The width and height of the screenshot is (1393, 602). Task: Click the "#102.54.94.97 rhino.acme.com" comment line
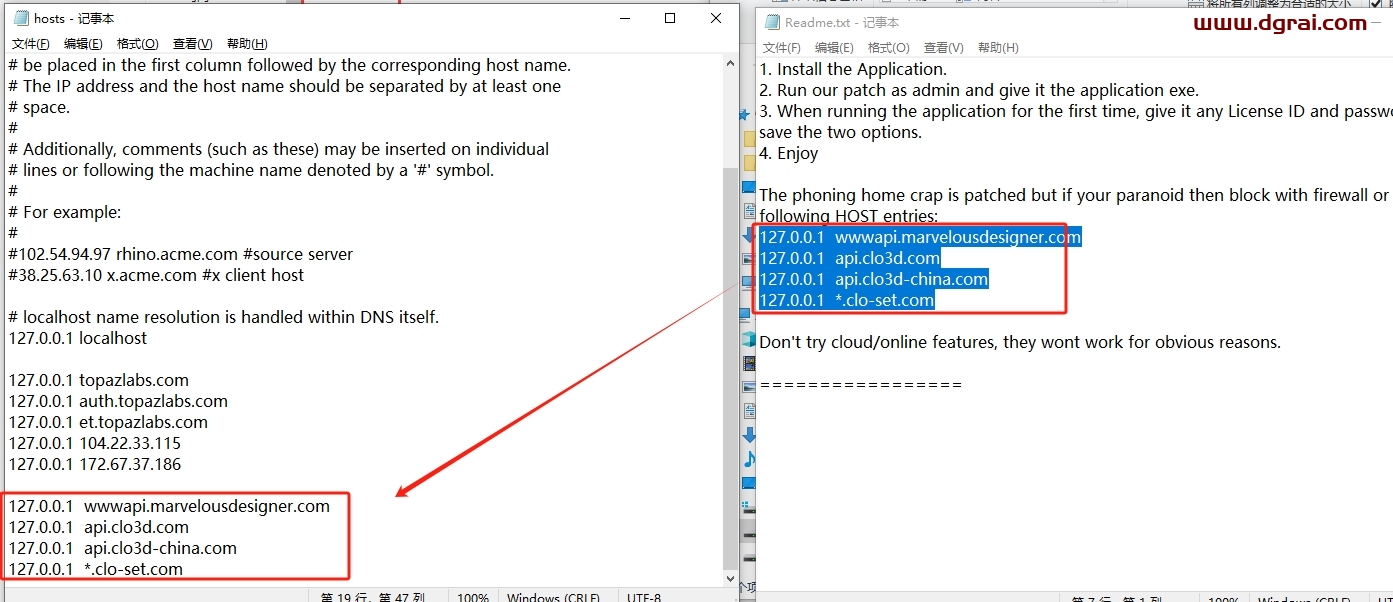click(180, 254)
